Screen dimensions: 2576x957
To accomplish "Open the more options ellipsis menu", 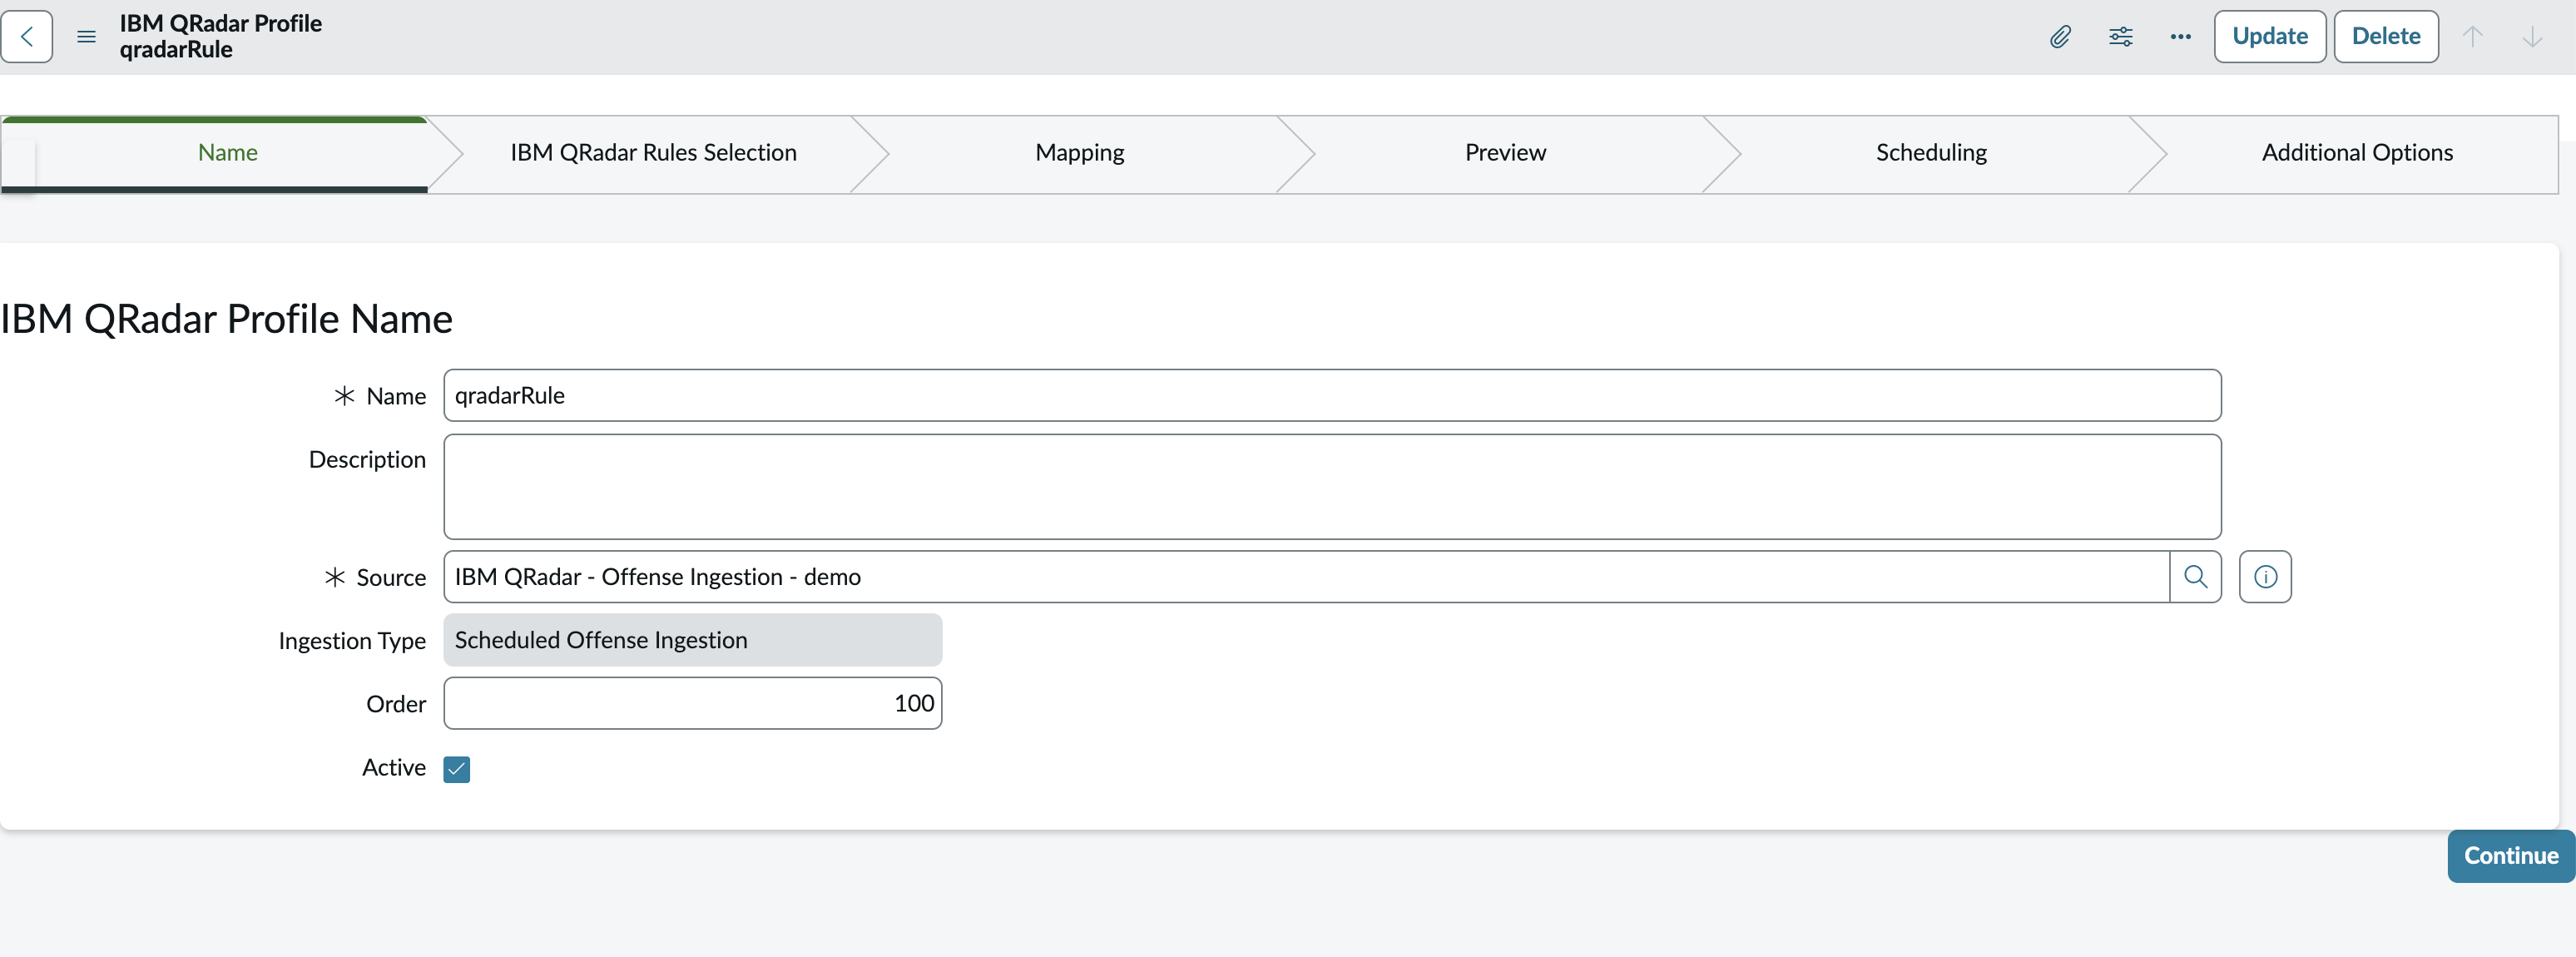I will [2180, 37].
